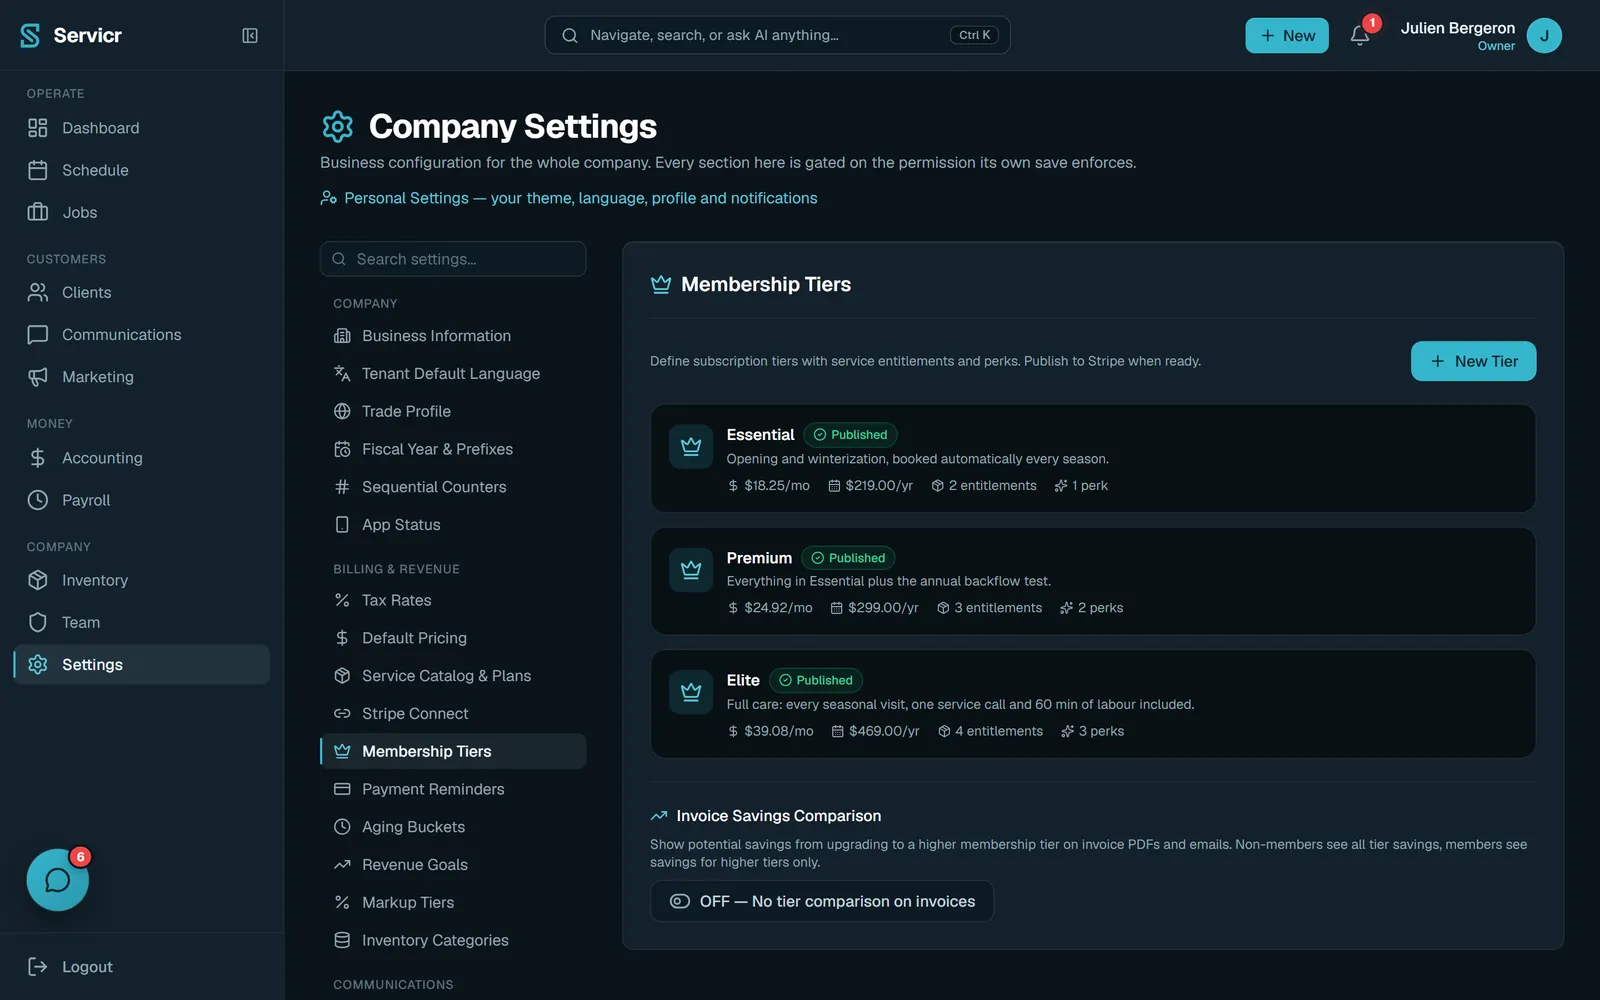Click the Company Settings gear icon
This screenshot has height=1000, width=1600.
(338, 126)
